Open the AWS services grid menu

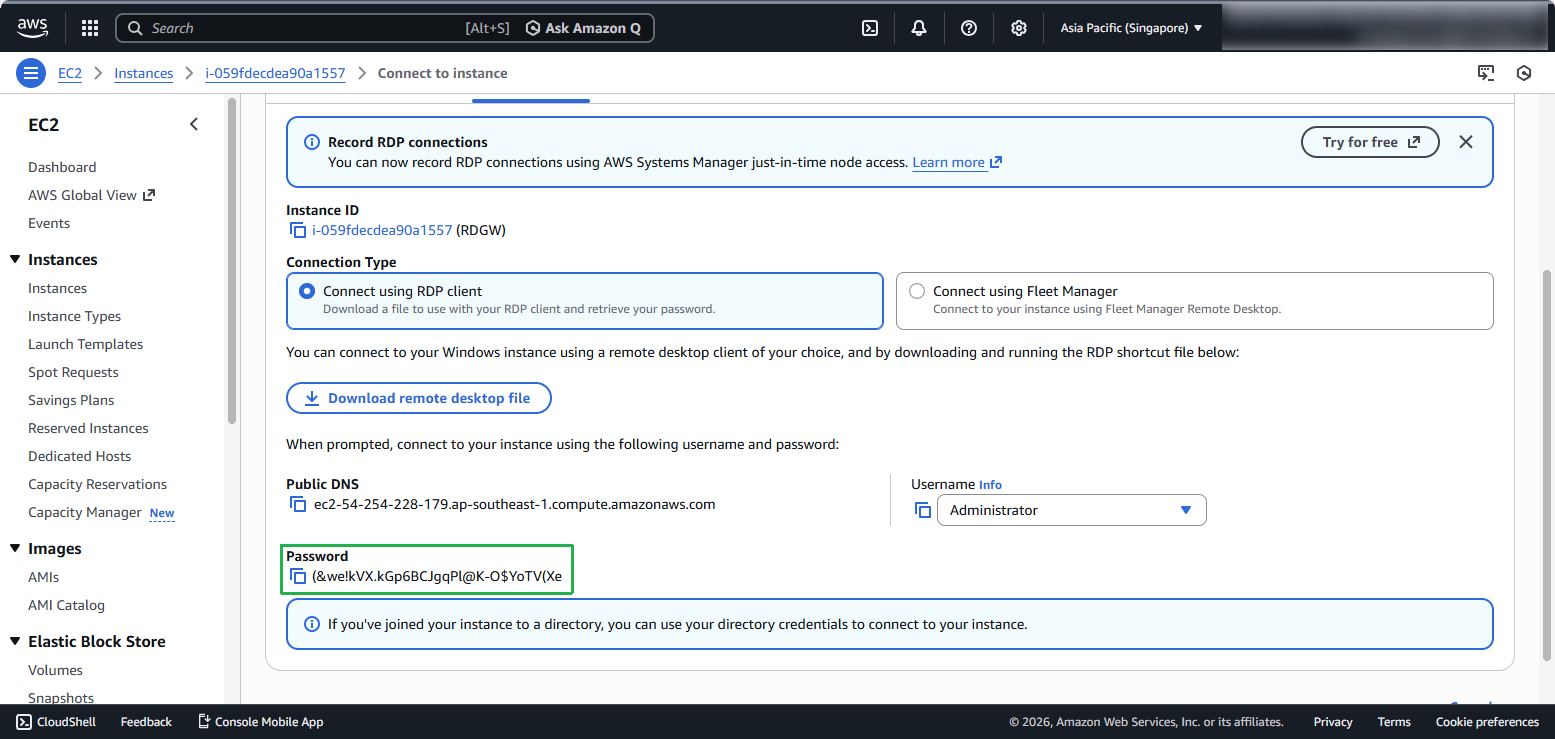tap(90, 28)
